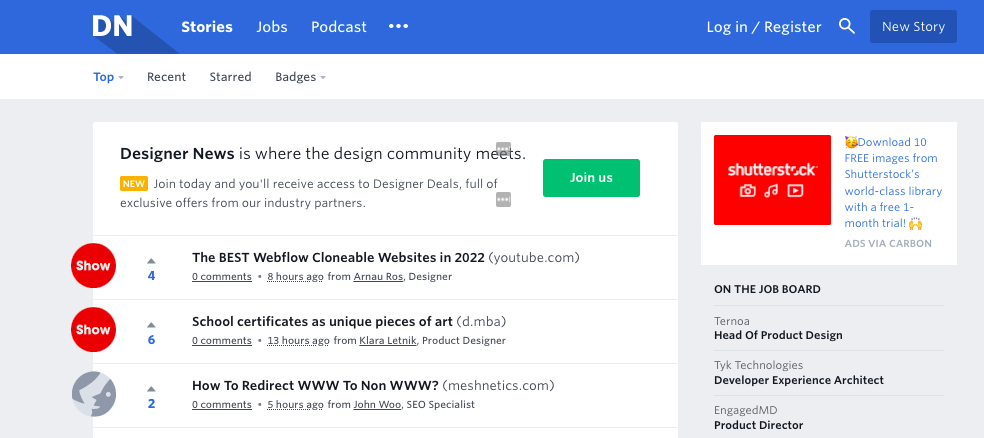Click the New Story button

(x=913, y=26)
